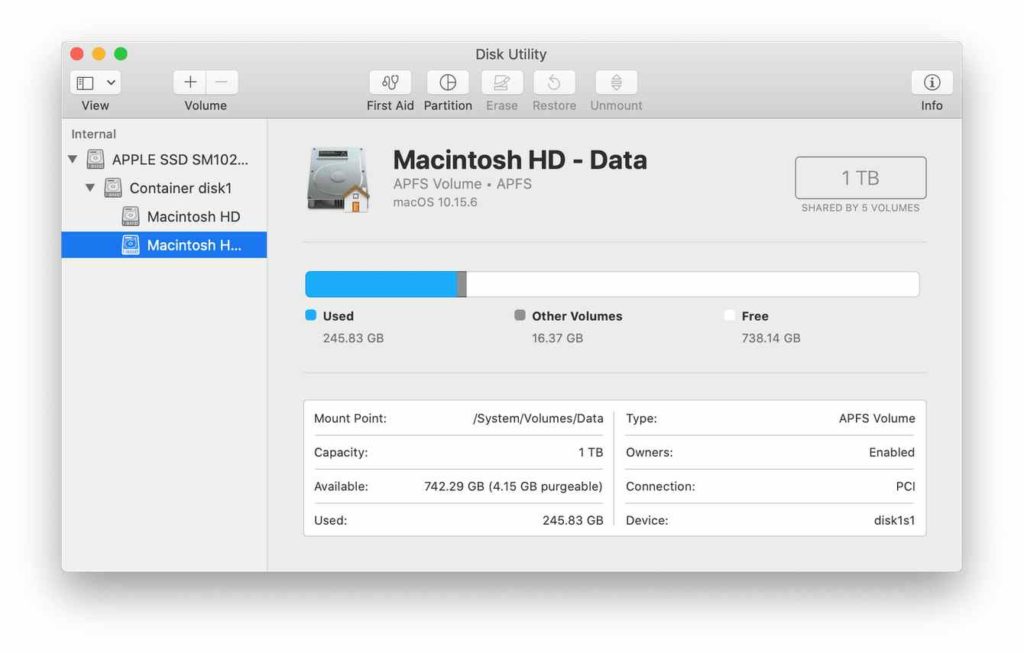This screenshot has height=653, width=1024.
Task: Click the 16.37 GB other volumes value
Action: click(x=557, y=338)
